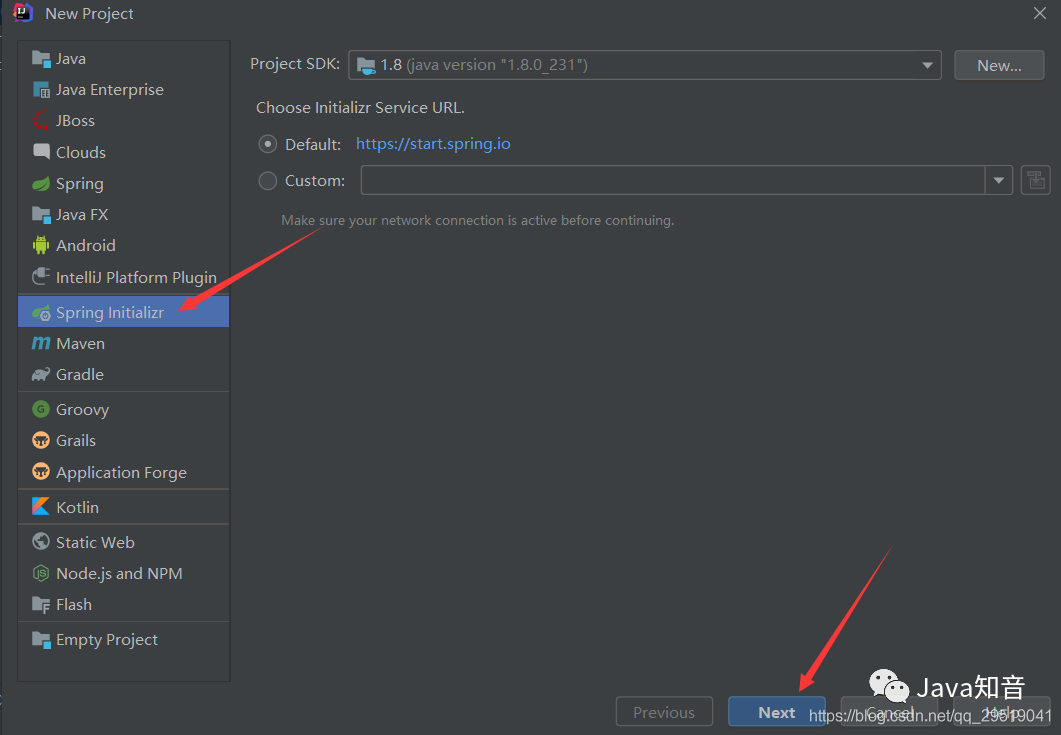Screen dimensions: 1061x735
Task: Choose the Java project type
Action: click(x=124, y=59)
